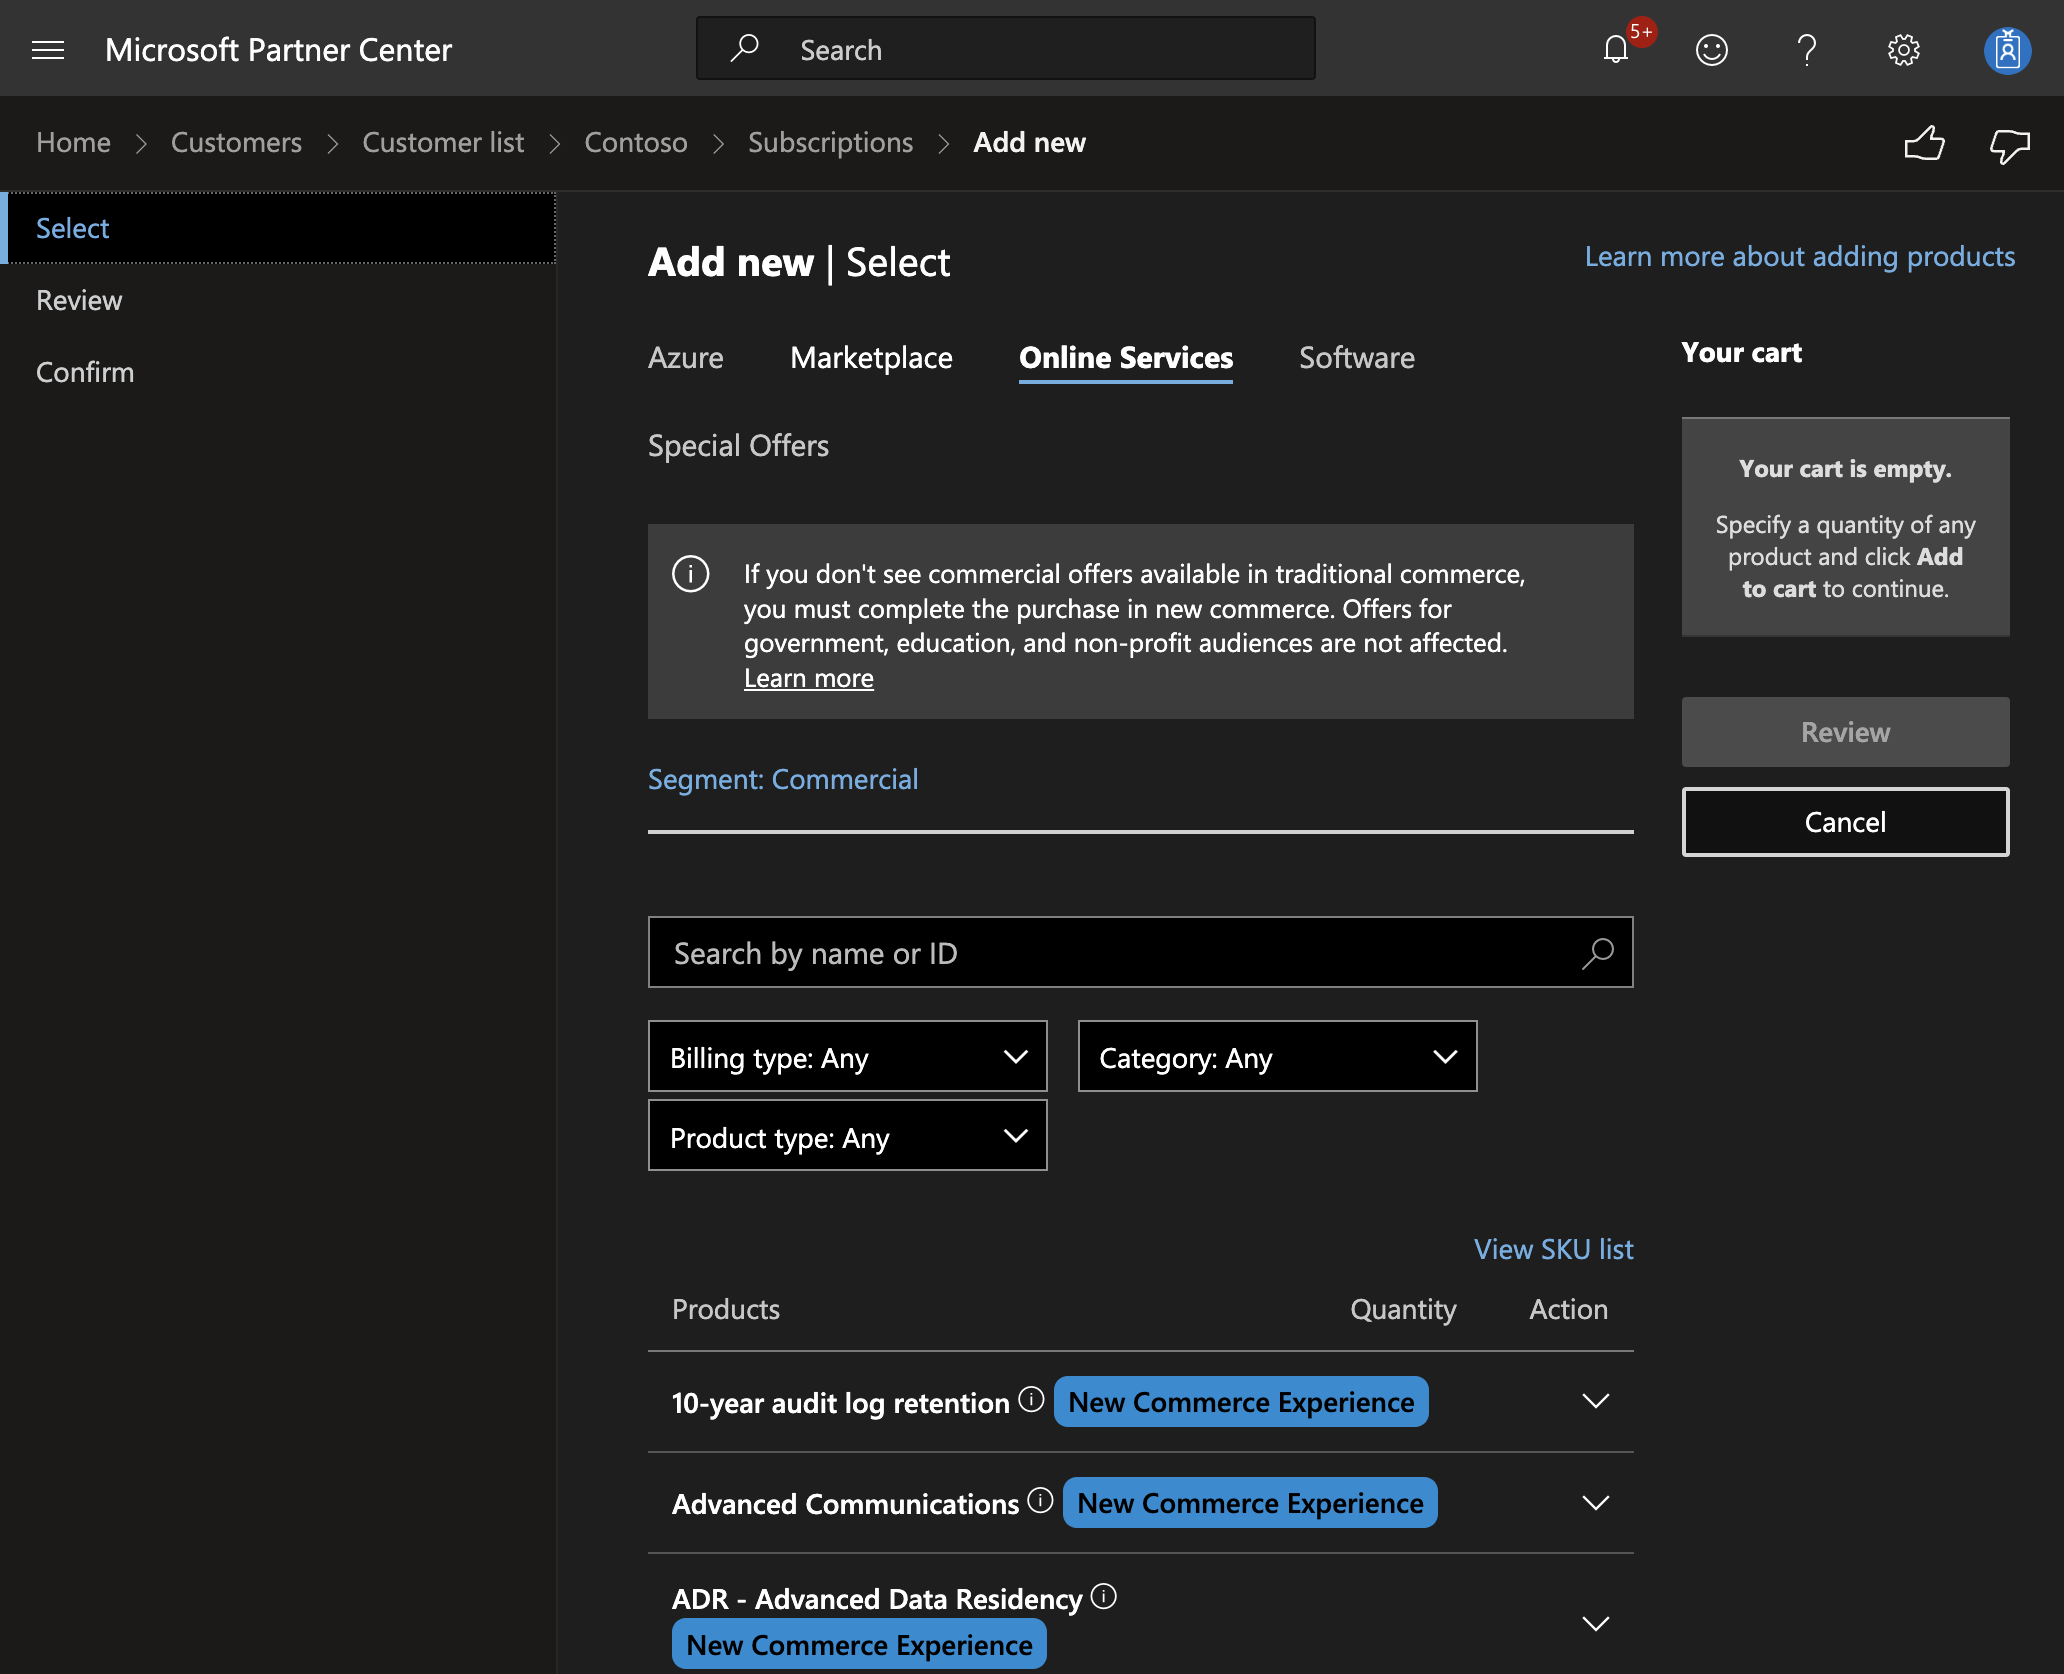
Task: Click the top Search input field
Action: (x=1005, y=48)
